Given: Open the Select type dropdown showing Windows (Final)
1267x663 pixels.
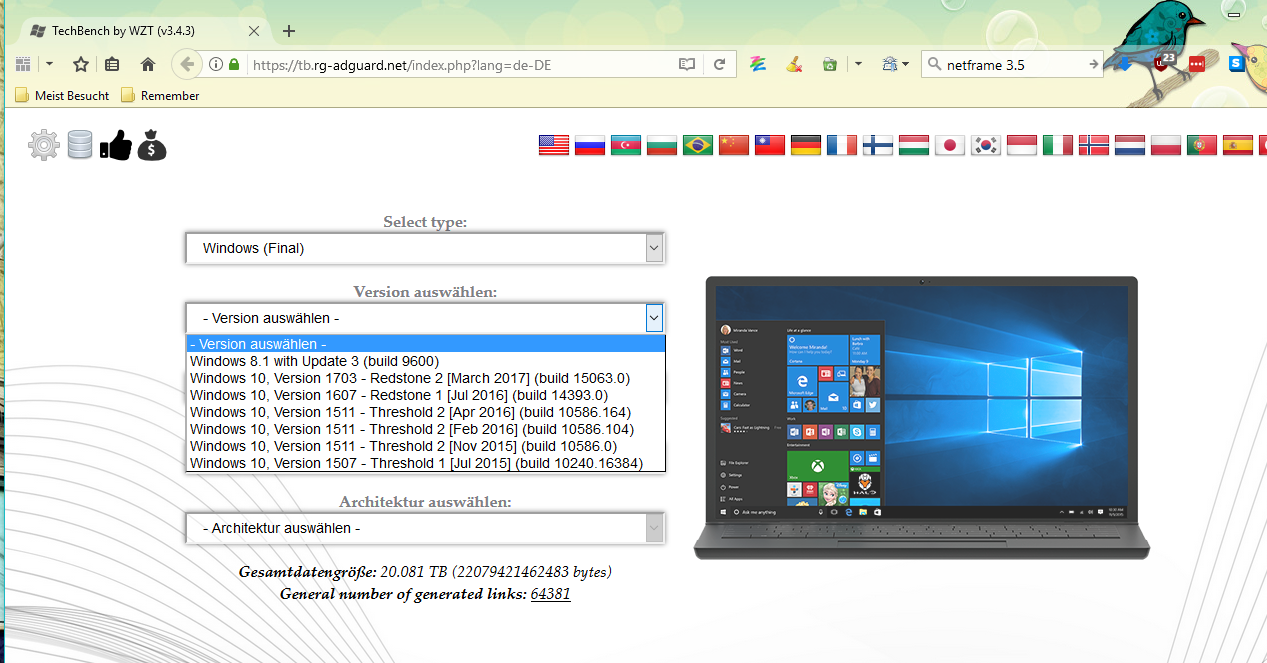Looking at the screenshot, I should [425, 248].
